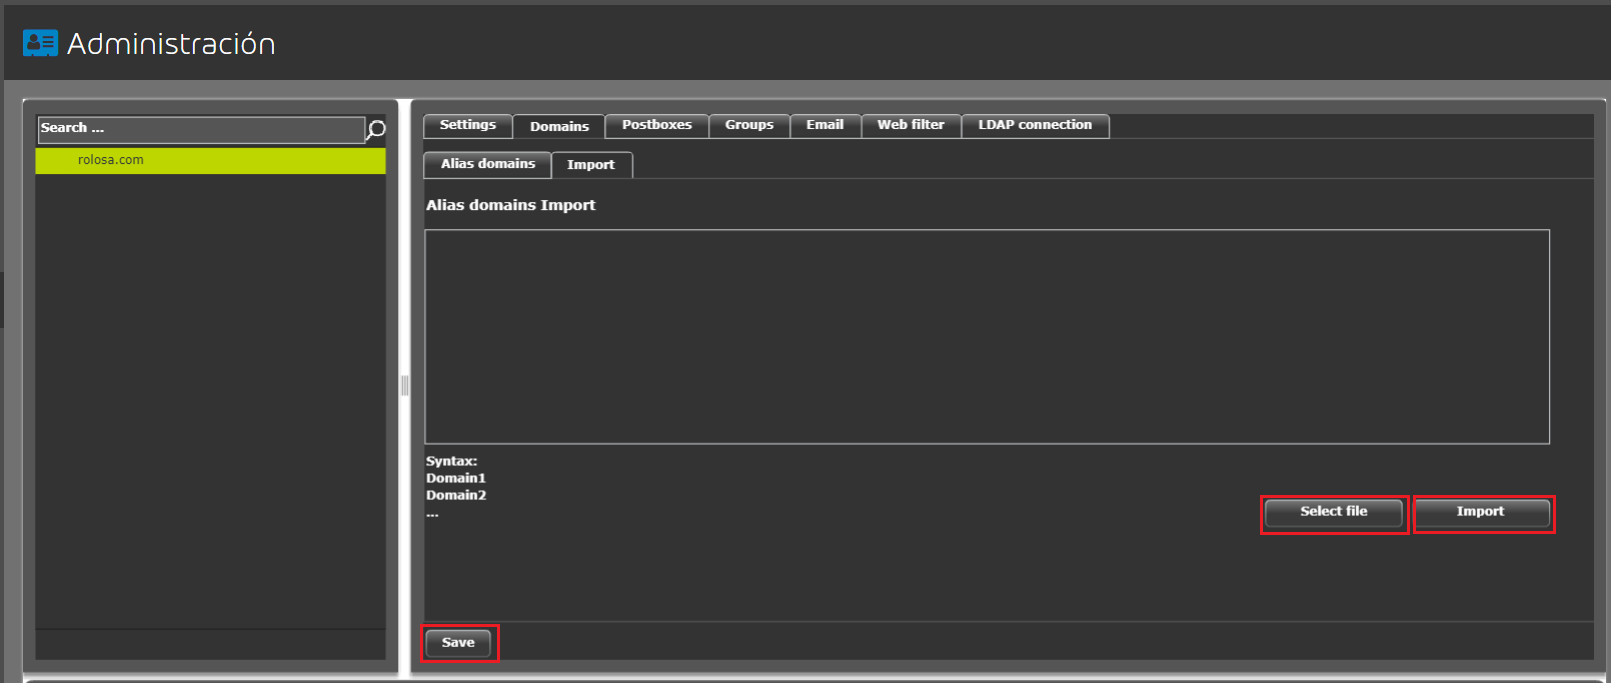
Task: Click inside the alias domains import text area
Action: 986,336
